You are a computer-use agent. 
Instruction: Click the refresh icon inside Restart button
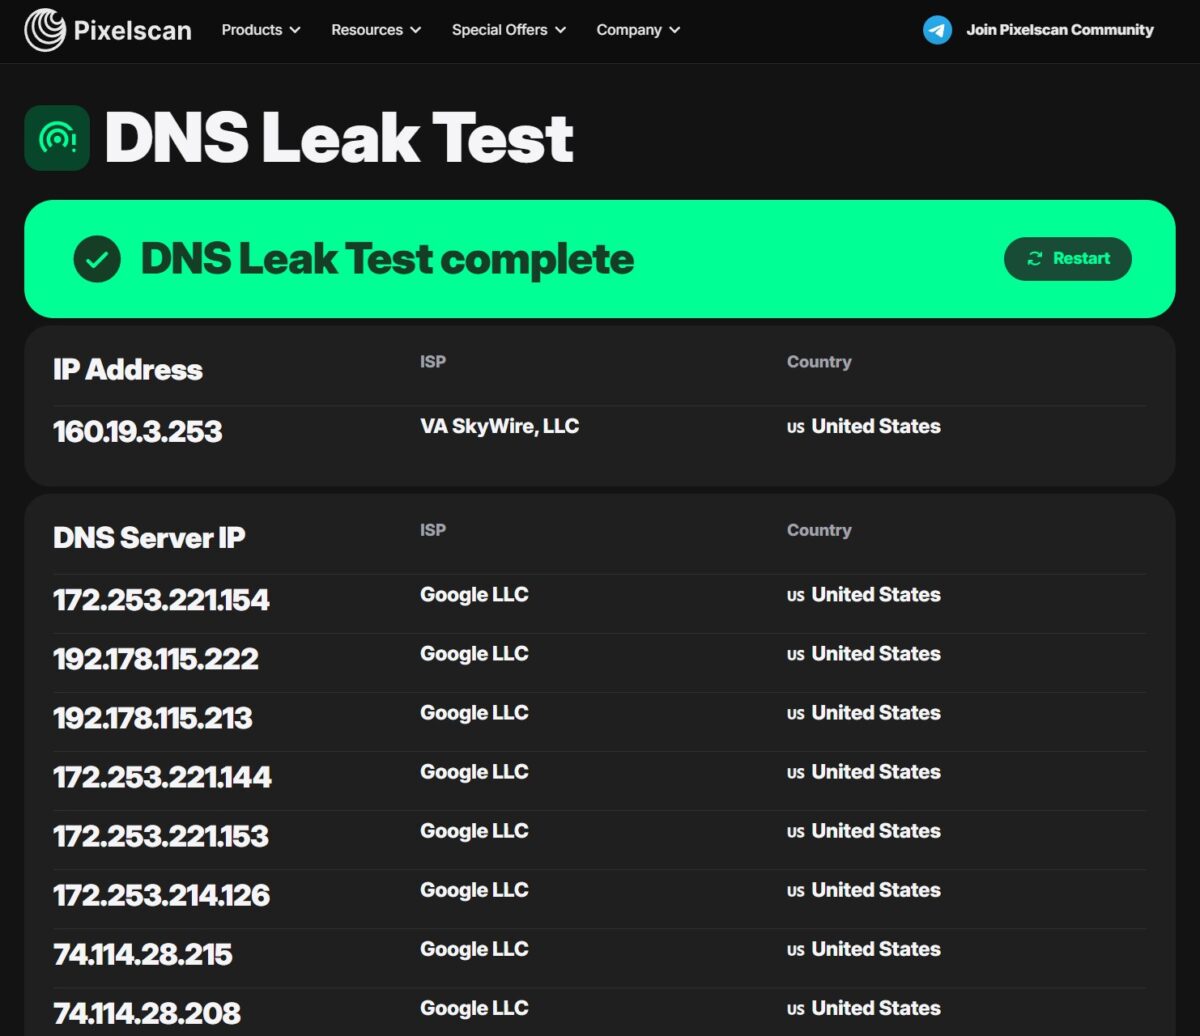coord(1035,259)
